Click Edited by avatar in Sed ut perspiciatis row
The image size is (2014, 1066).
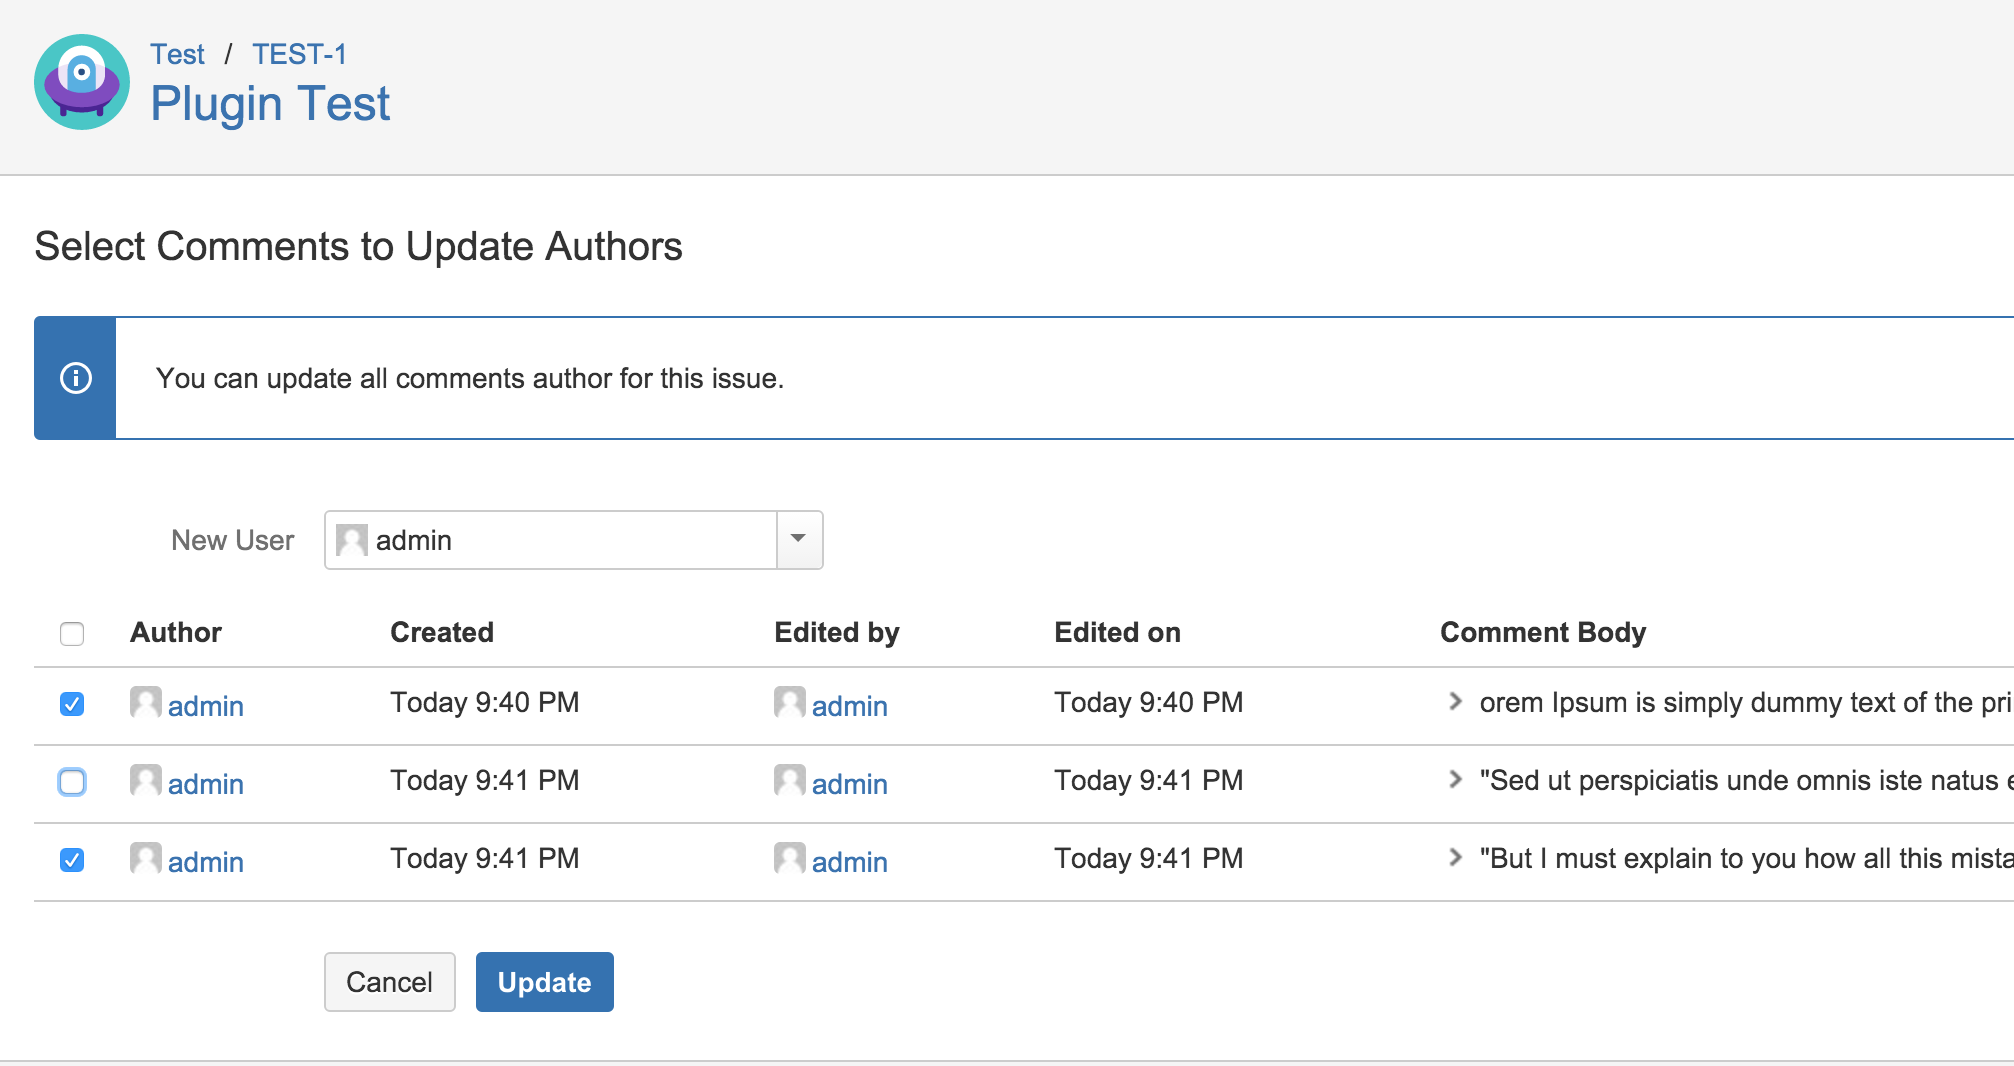point(790,780)
